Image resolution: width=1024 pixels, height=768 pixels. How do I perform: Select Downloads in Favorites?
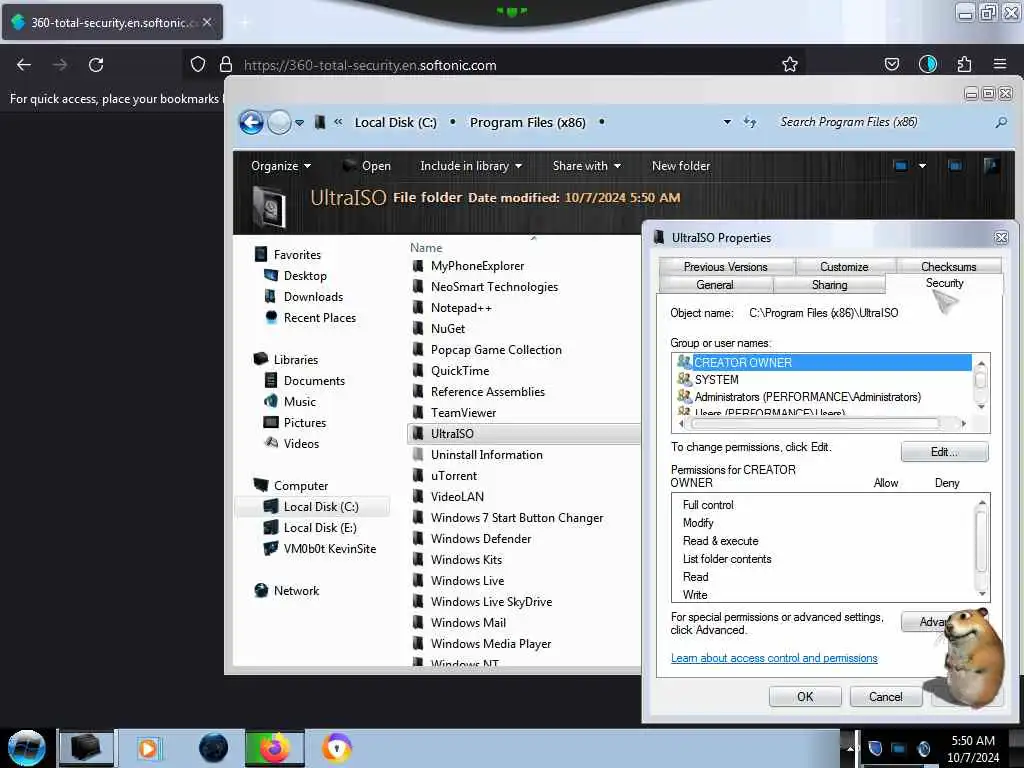coord(313,296)
